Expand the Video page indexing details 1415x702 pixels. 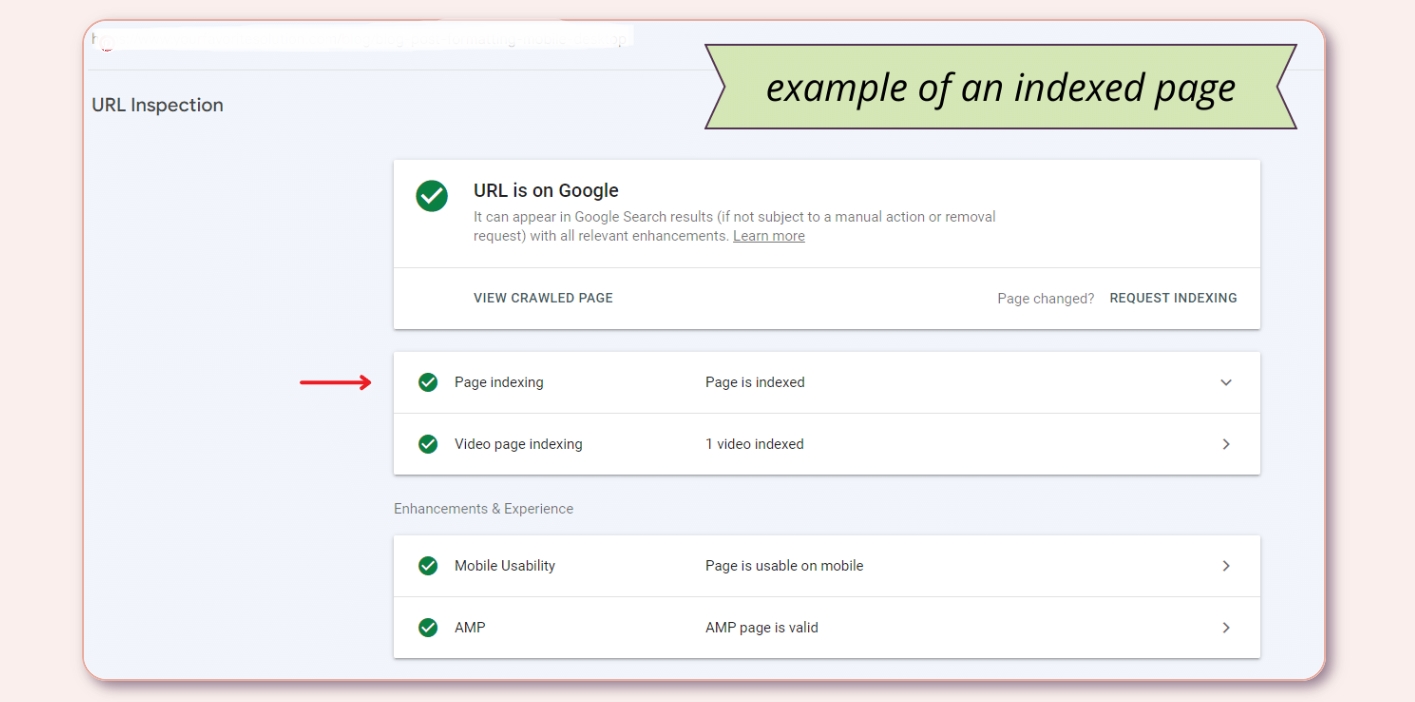[x=1226, y=444]
